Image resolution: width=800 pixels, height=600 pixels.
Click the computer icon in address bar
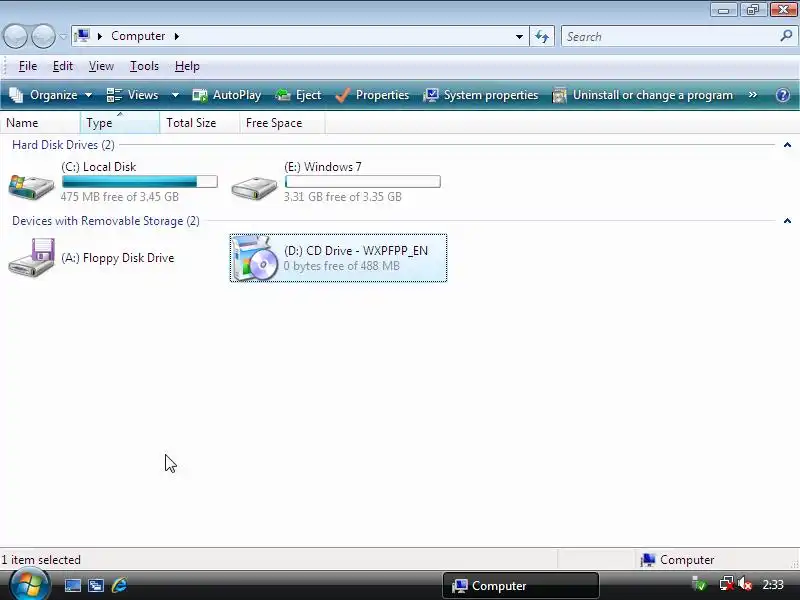(82, 36)
